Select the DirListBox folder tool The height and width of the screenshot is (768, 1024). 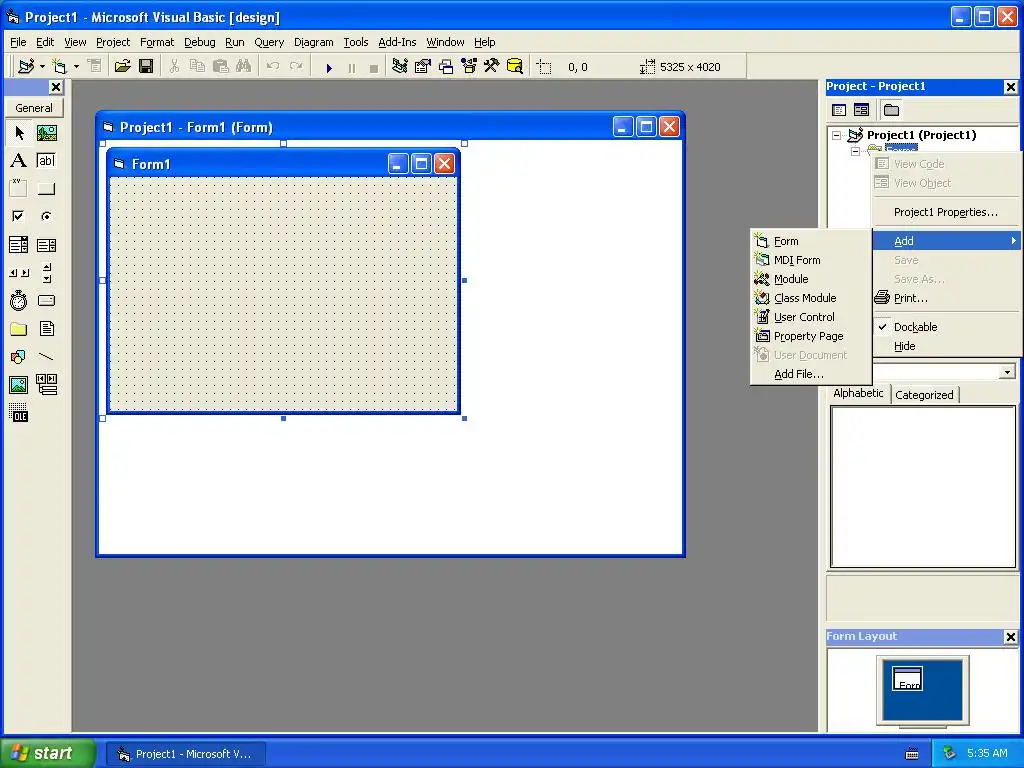tap(19, 328)
